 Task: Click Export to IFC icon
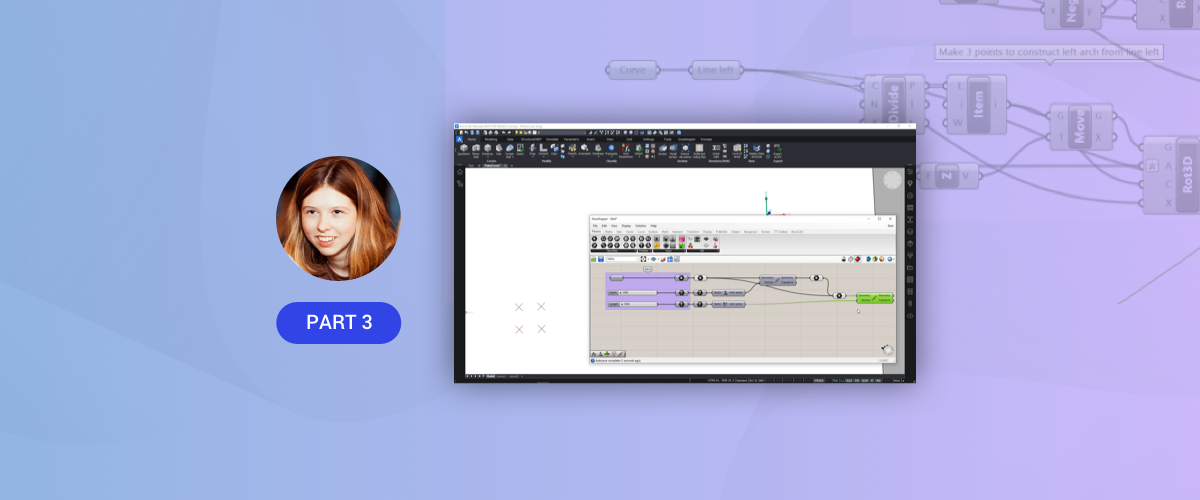tap(778, 151)
